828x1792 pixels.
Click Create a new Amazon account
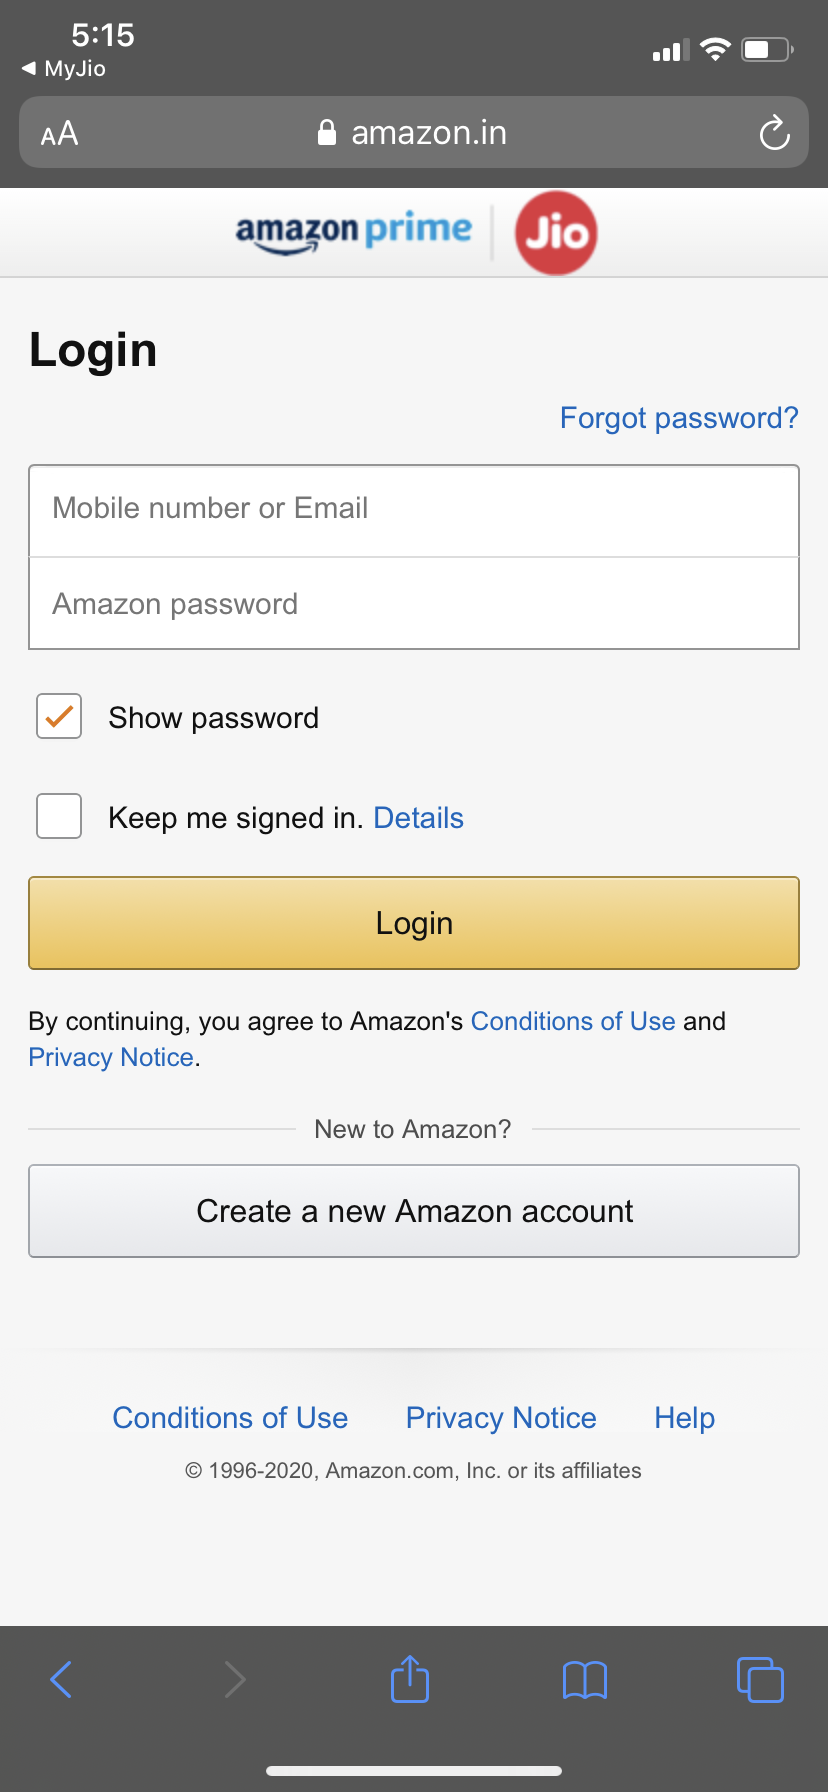pos(414,1211)
